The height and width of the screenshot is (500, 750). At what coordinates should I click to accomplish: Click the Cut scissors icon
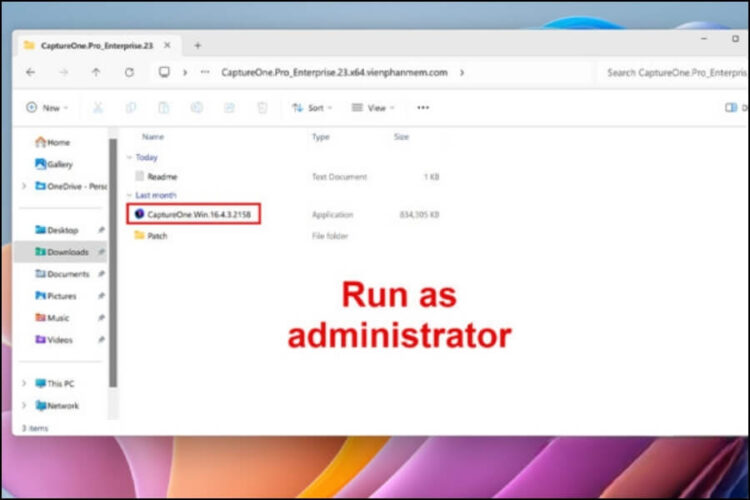pyautogui.click(x=98, y=108)
